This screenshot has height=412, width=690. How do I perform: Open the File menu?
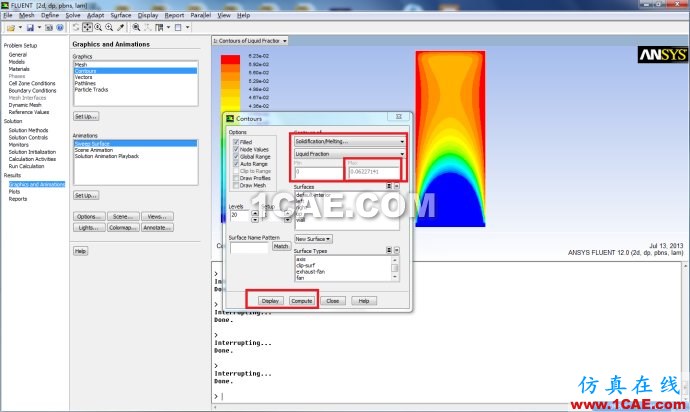[8, 15]
